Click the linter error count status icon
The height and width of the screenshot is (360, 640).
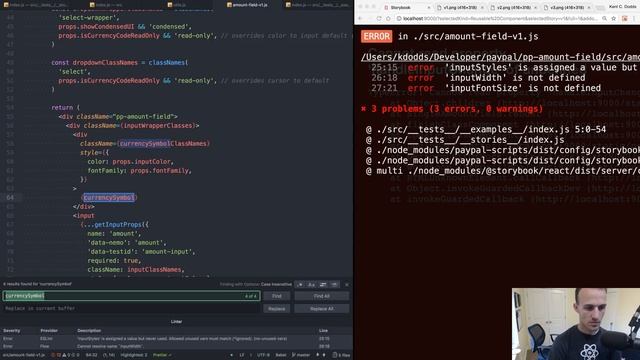coord(56,355)
